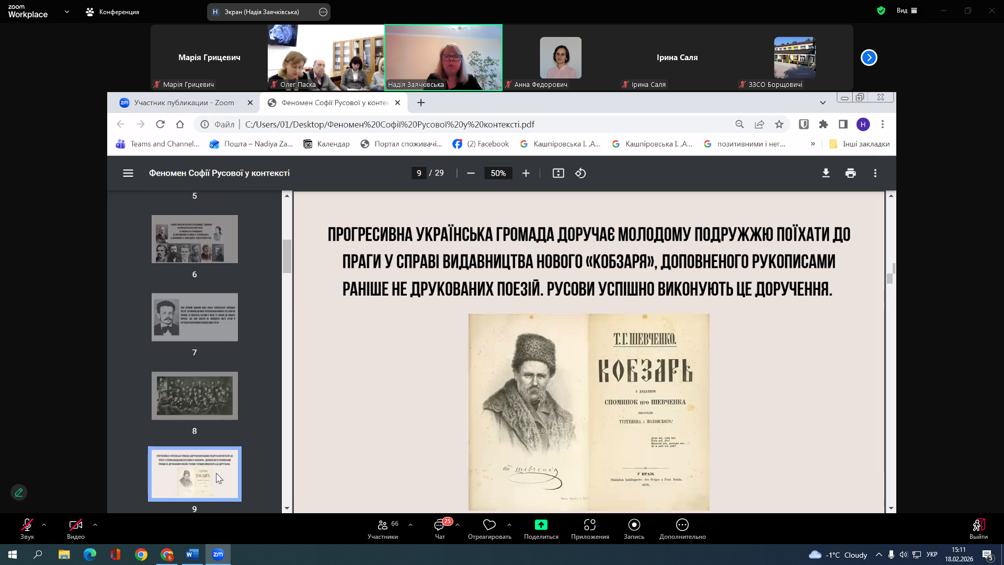This screenshot has height=565, width=1004.
Task: Turn on camera with Видео button
Action: pyautogui.click(x=75, y=528)
